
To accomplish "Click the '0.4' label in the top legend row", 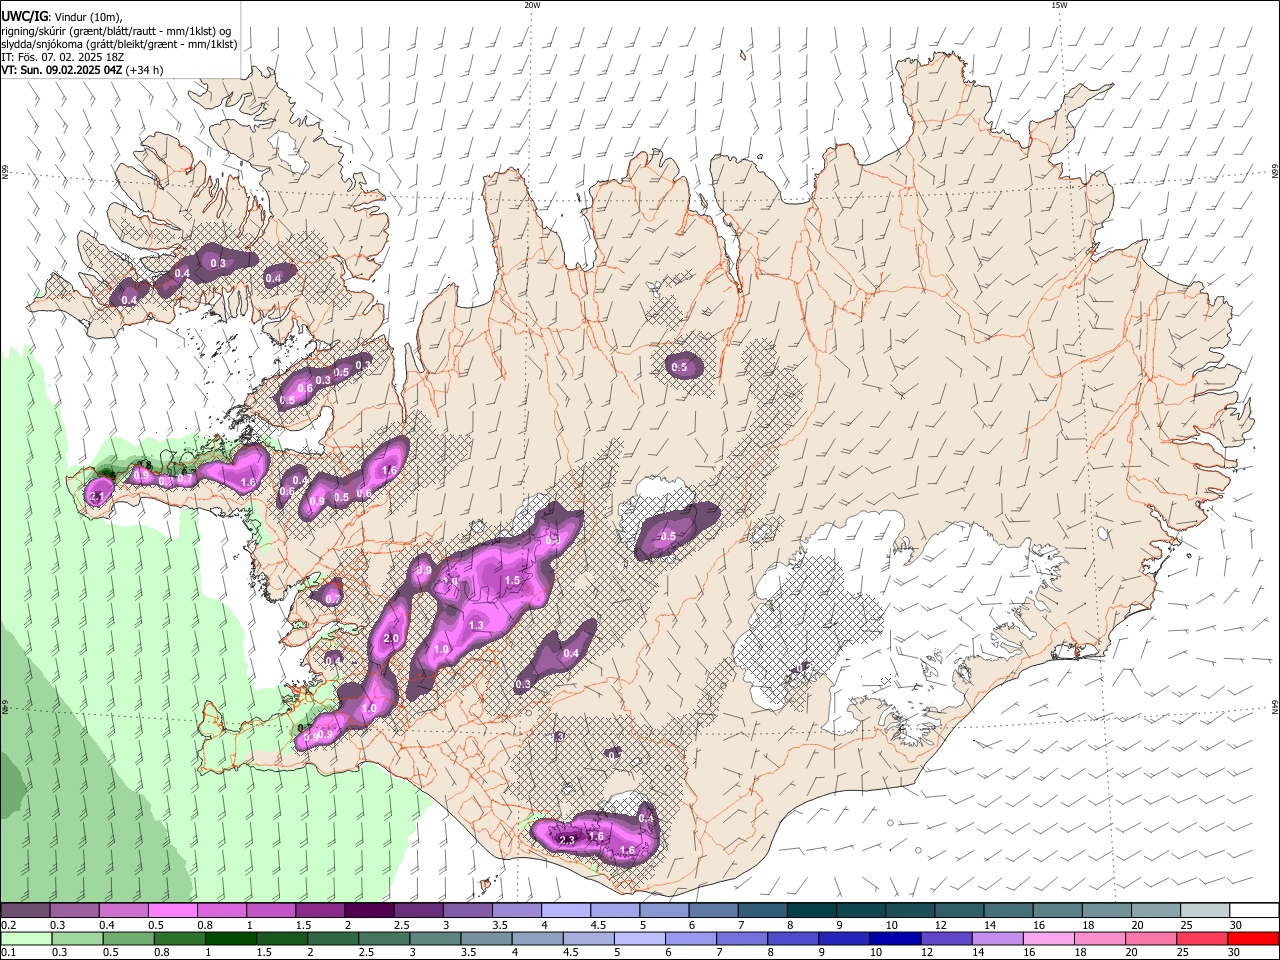I will [x=106, y=926].
